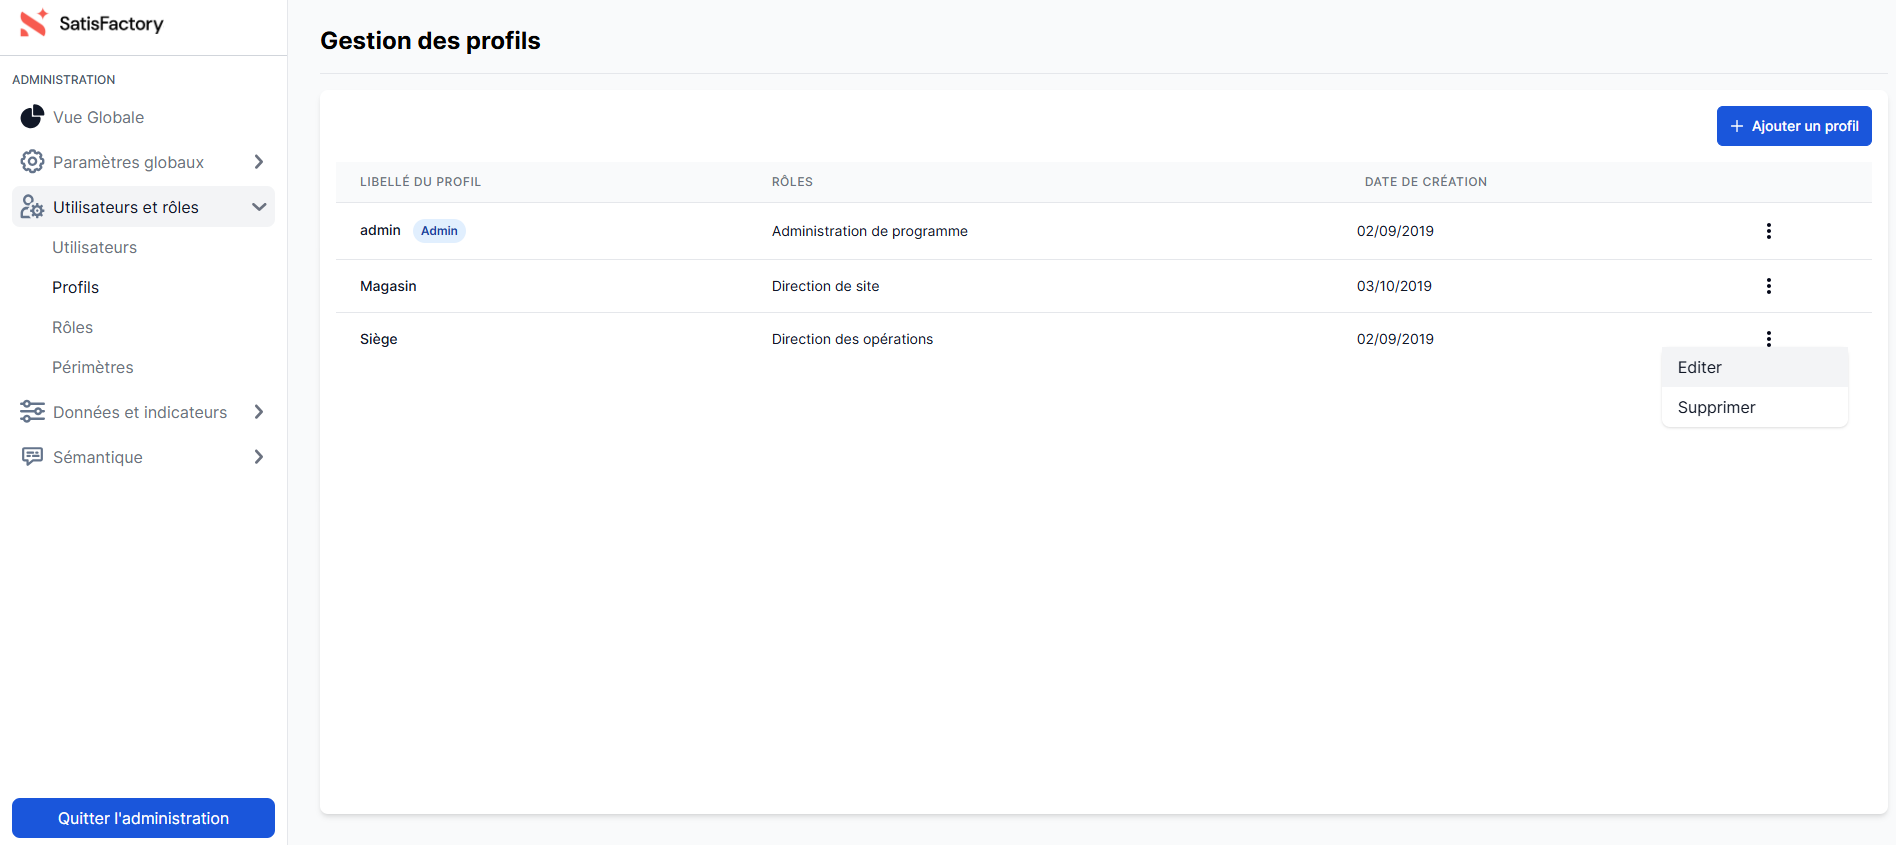1896x845 pixels.
Task: Open the three-dot menu for admin profile
Action: click(1768, 231)
